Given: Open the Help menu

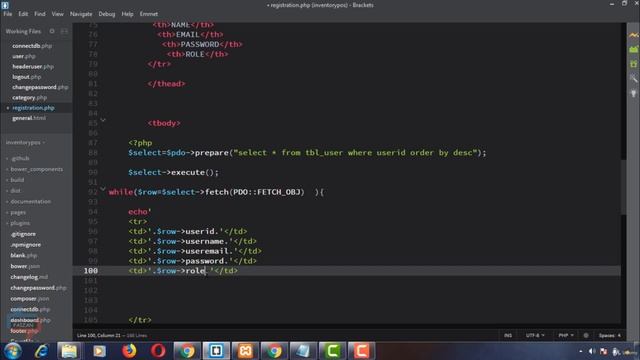Looking at the screenshot, I should 127,14.
